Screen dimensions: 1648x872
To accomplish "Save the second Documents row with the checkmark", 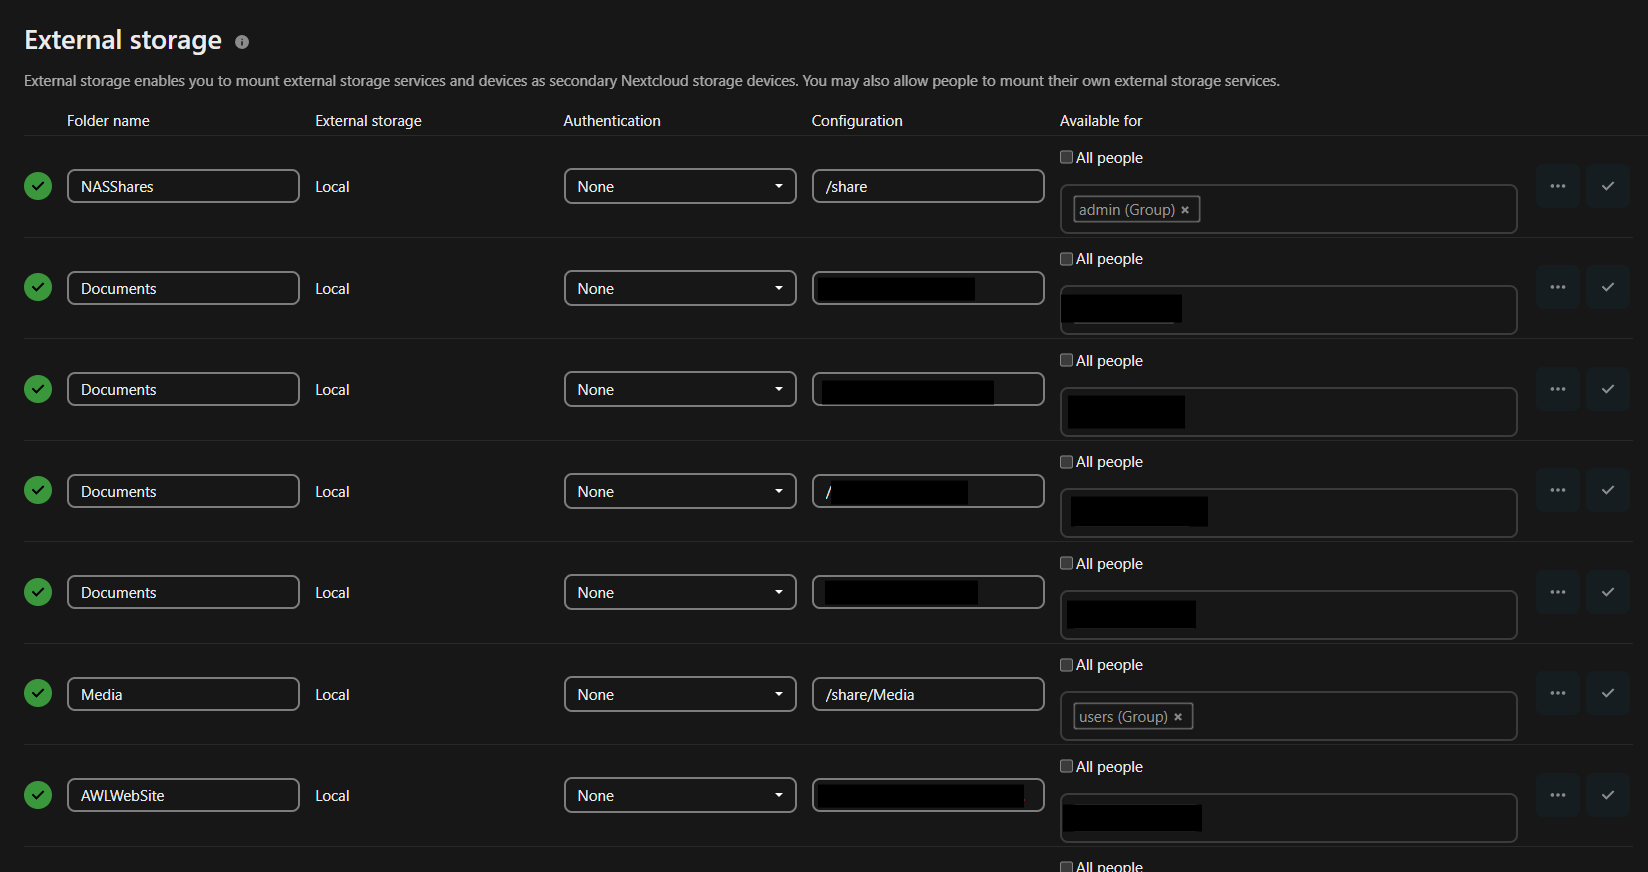I will tap(1608, 389).
